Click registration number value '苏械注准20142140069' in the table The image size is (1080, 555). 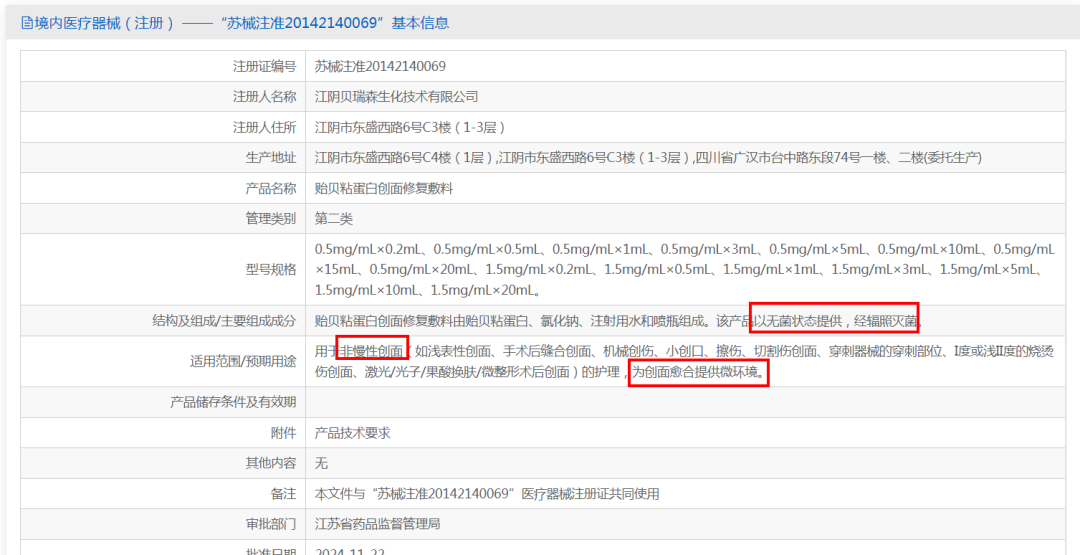380,67
